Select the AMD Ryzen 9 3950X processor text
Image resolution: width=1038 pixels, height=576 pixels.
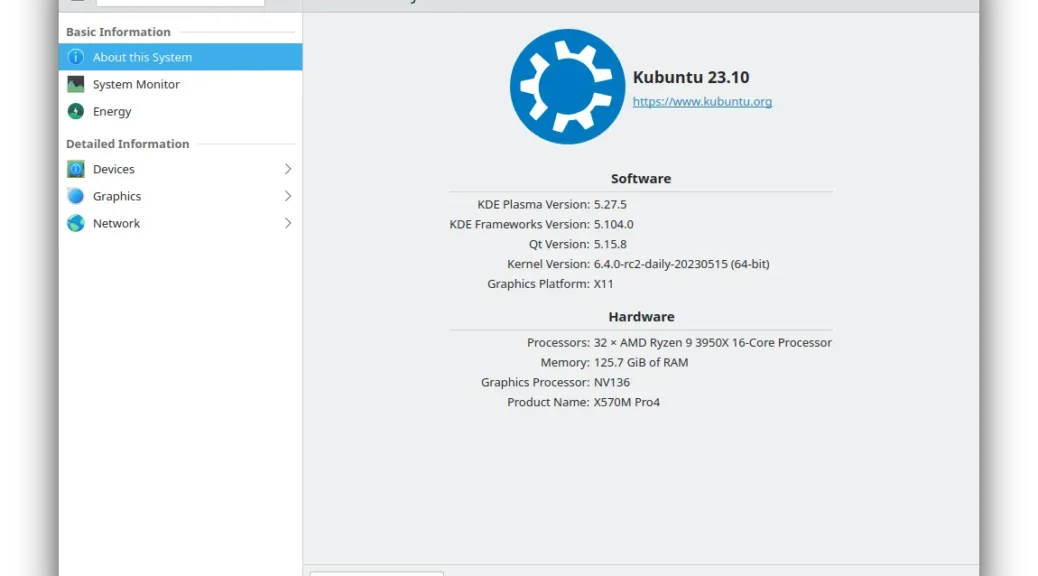coord(713,342)
